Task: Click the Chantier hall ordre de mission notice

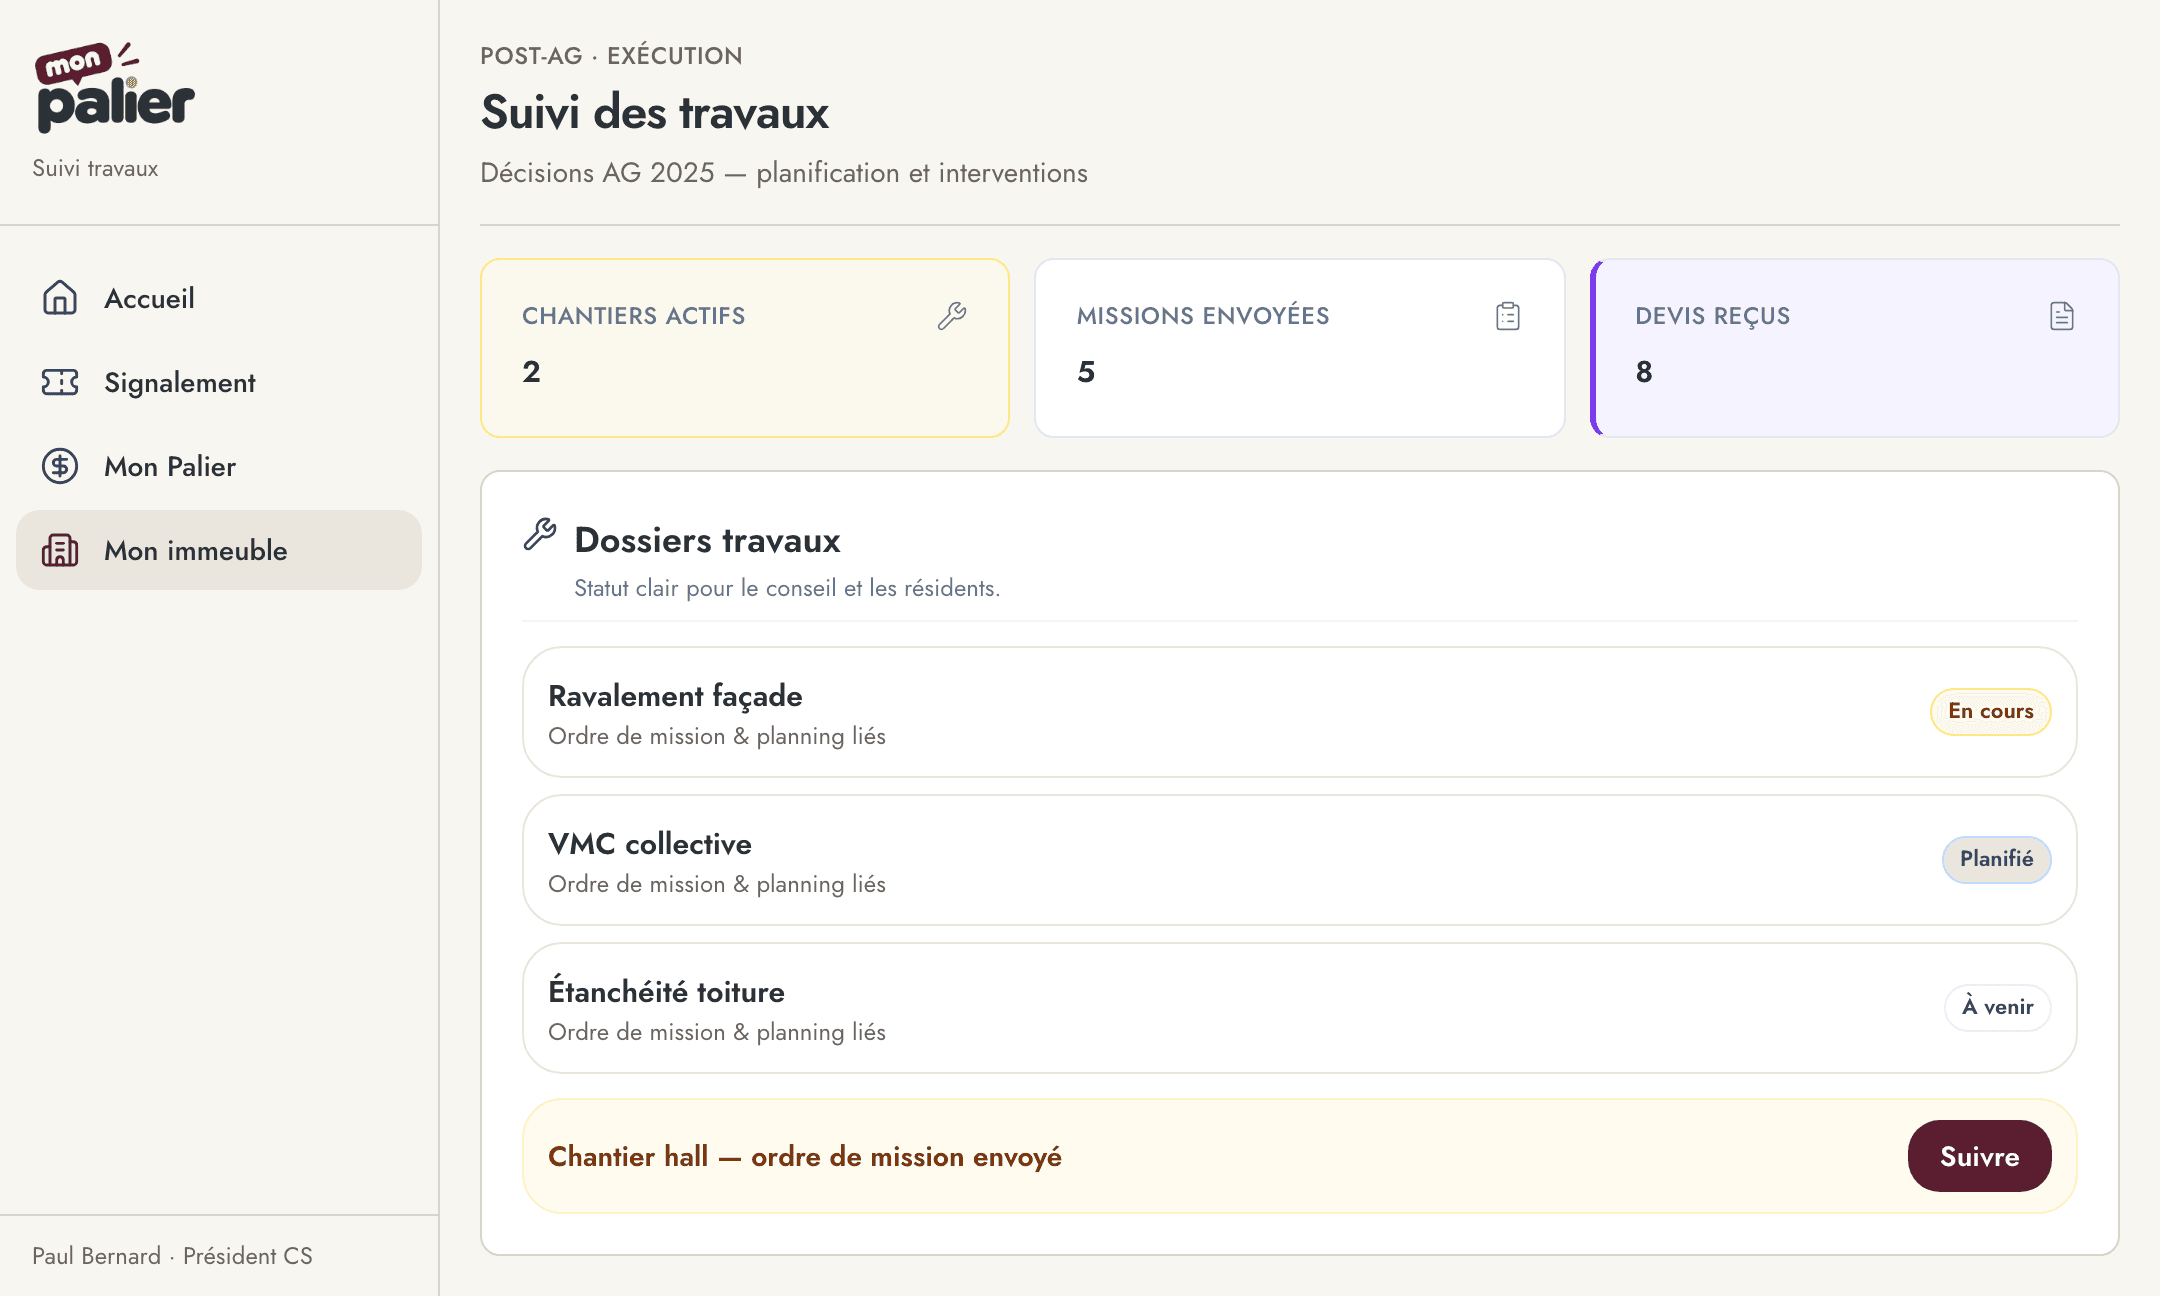Action: 1300,1156
